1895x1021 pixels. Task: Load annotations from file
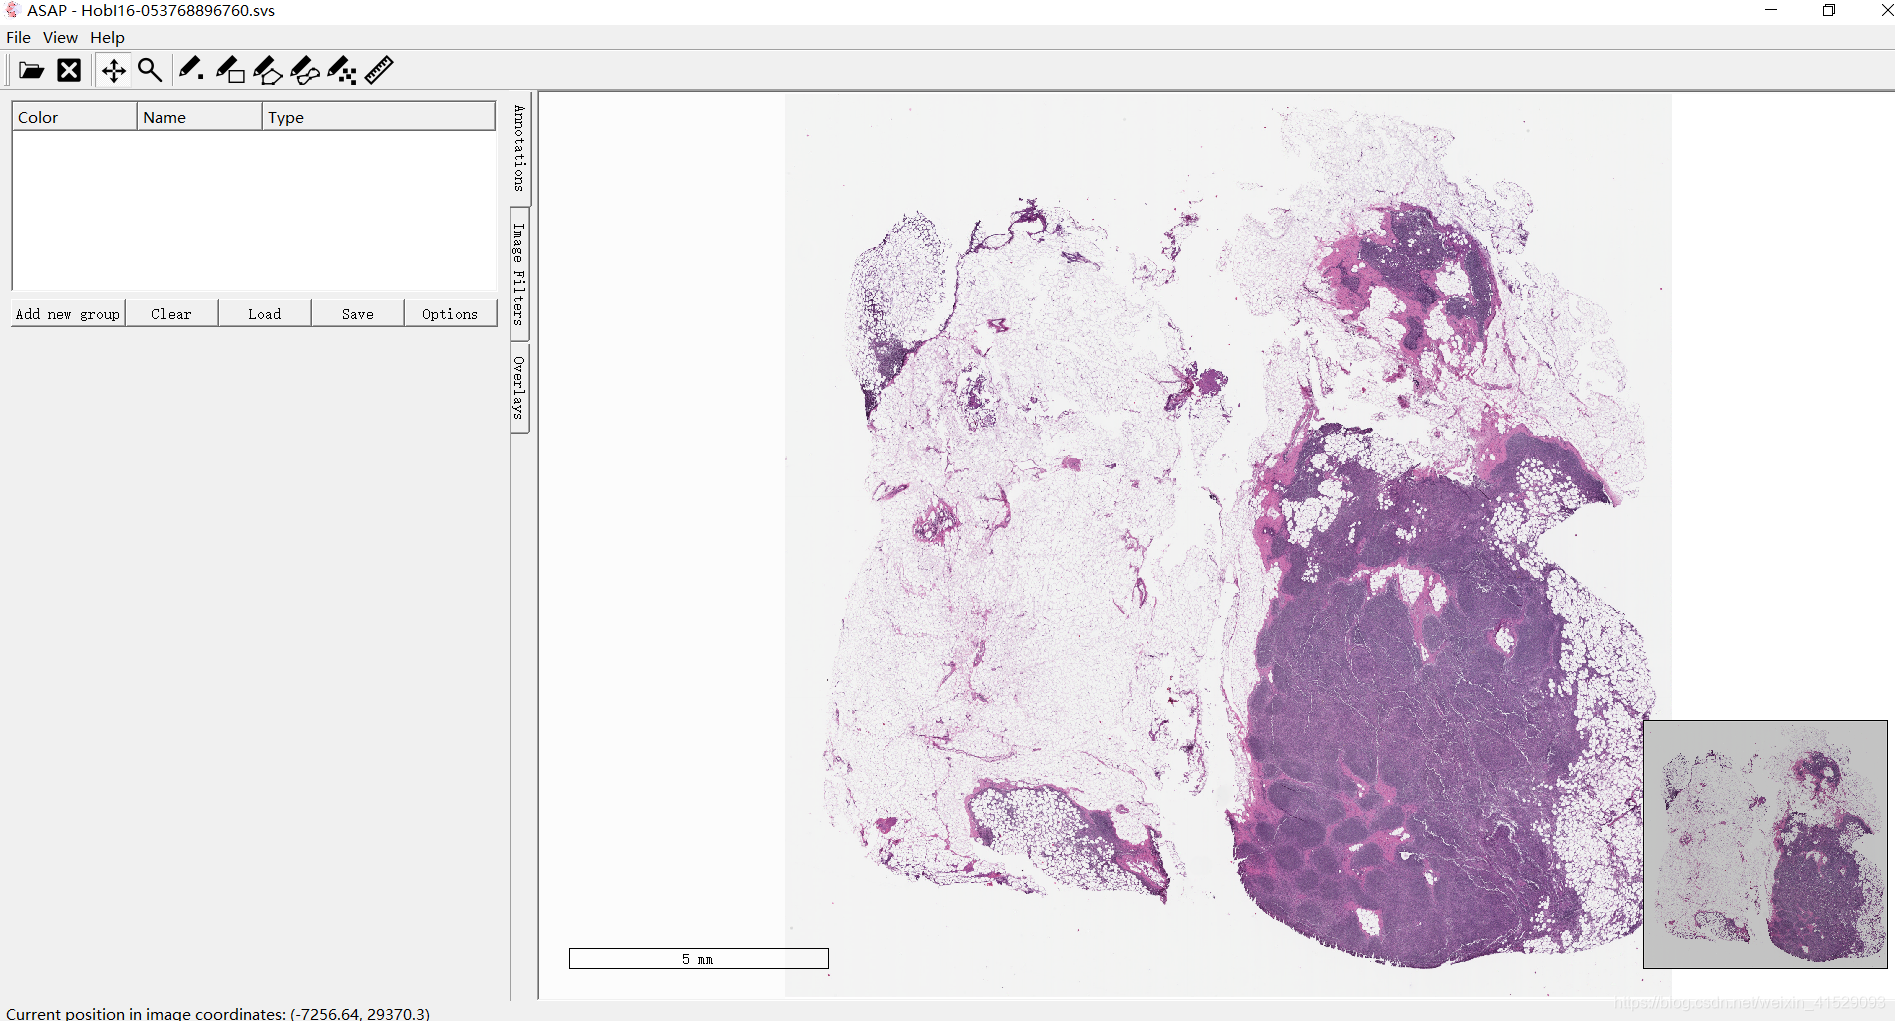pos(264,313)
